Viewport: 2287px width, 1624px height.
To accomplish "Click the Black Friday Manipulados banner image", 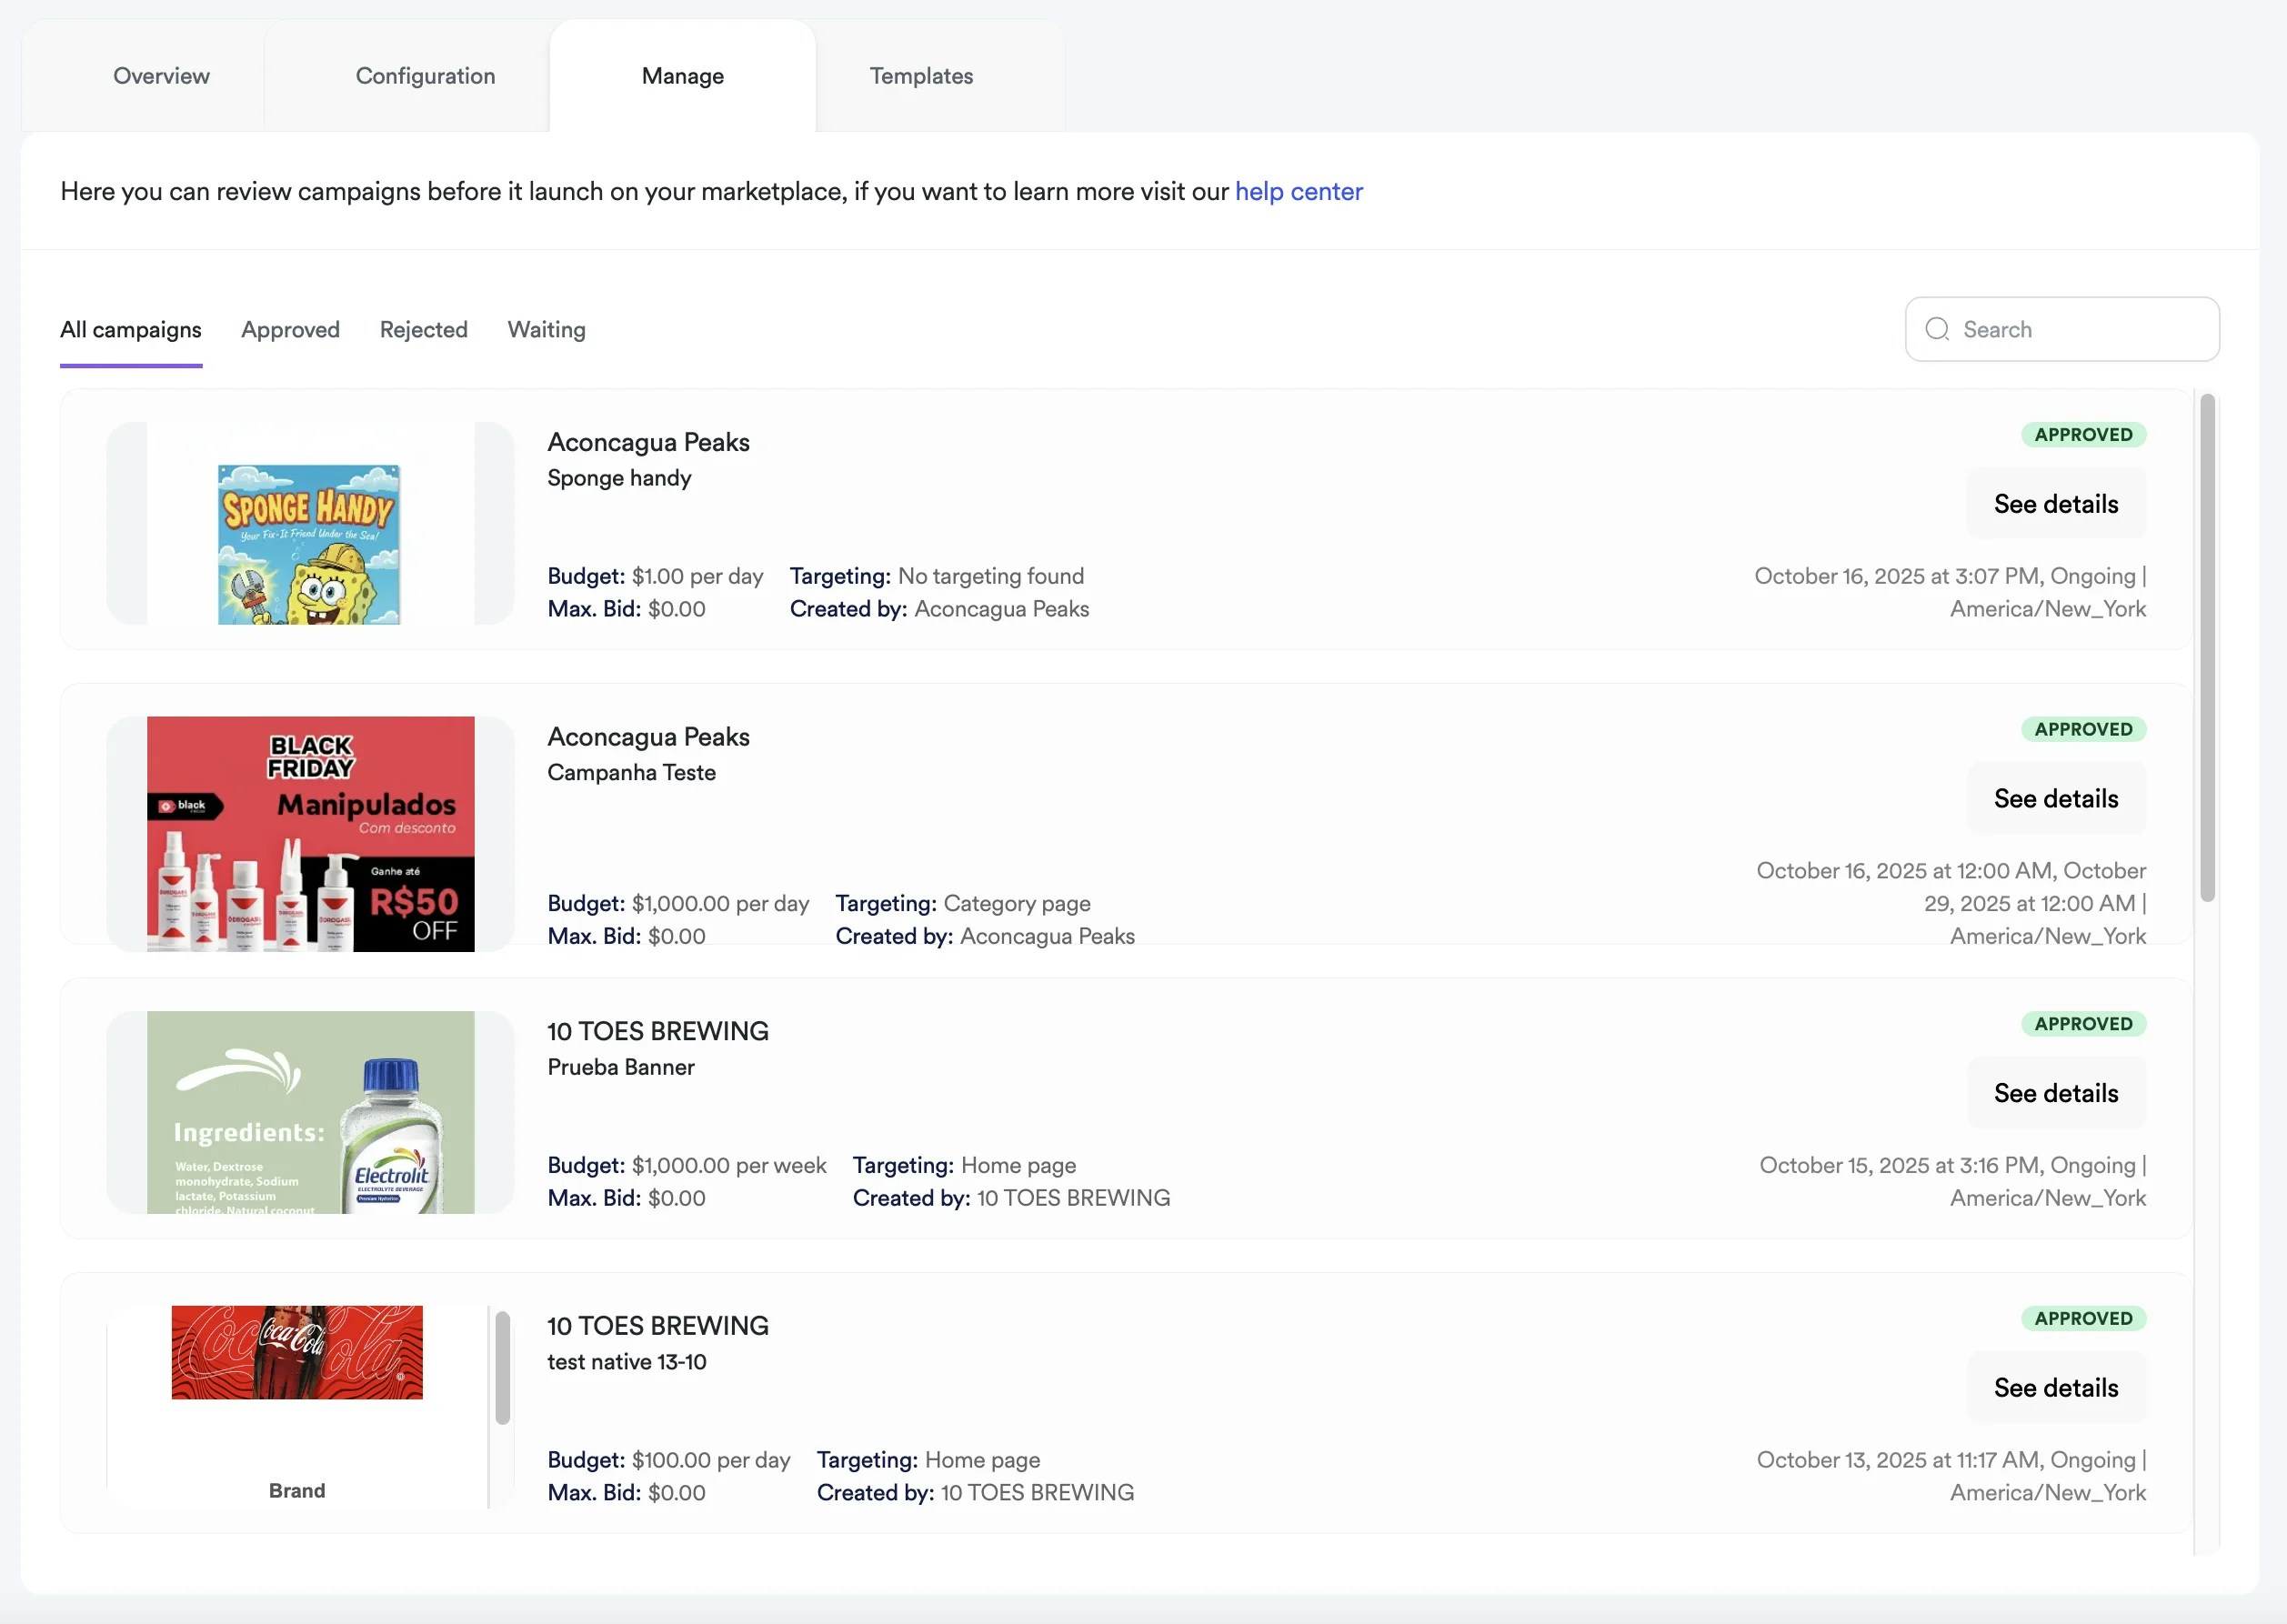I will [x=311, y=834].
